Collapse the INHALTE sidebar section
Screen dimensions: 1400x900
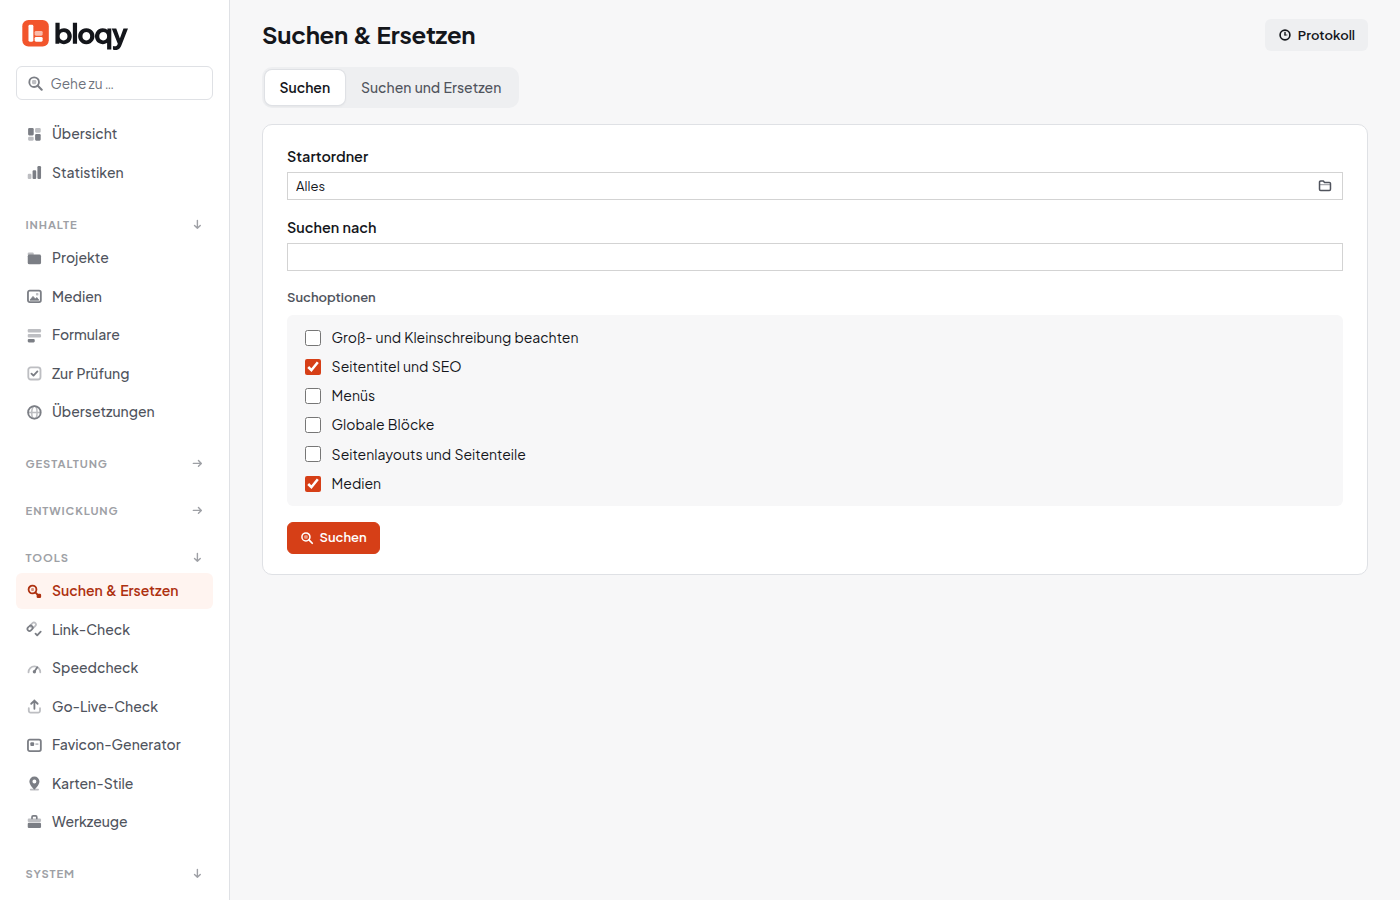pyautogui.click(x=114, y=225)
